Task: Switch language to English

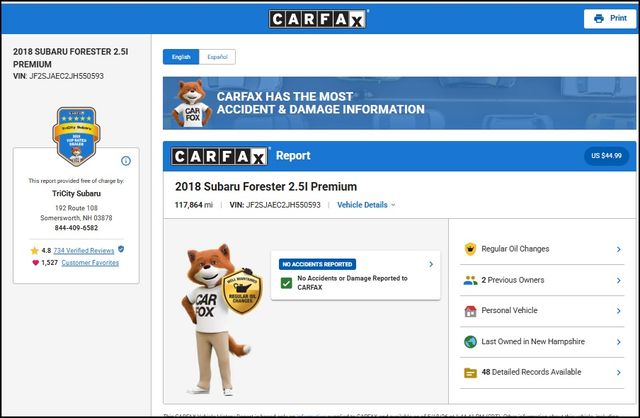Action: coord(181,57)
